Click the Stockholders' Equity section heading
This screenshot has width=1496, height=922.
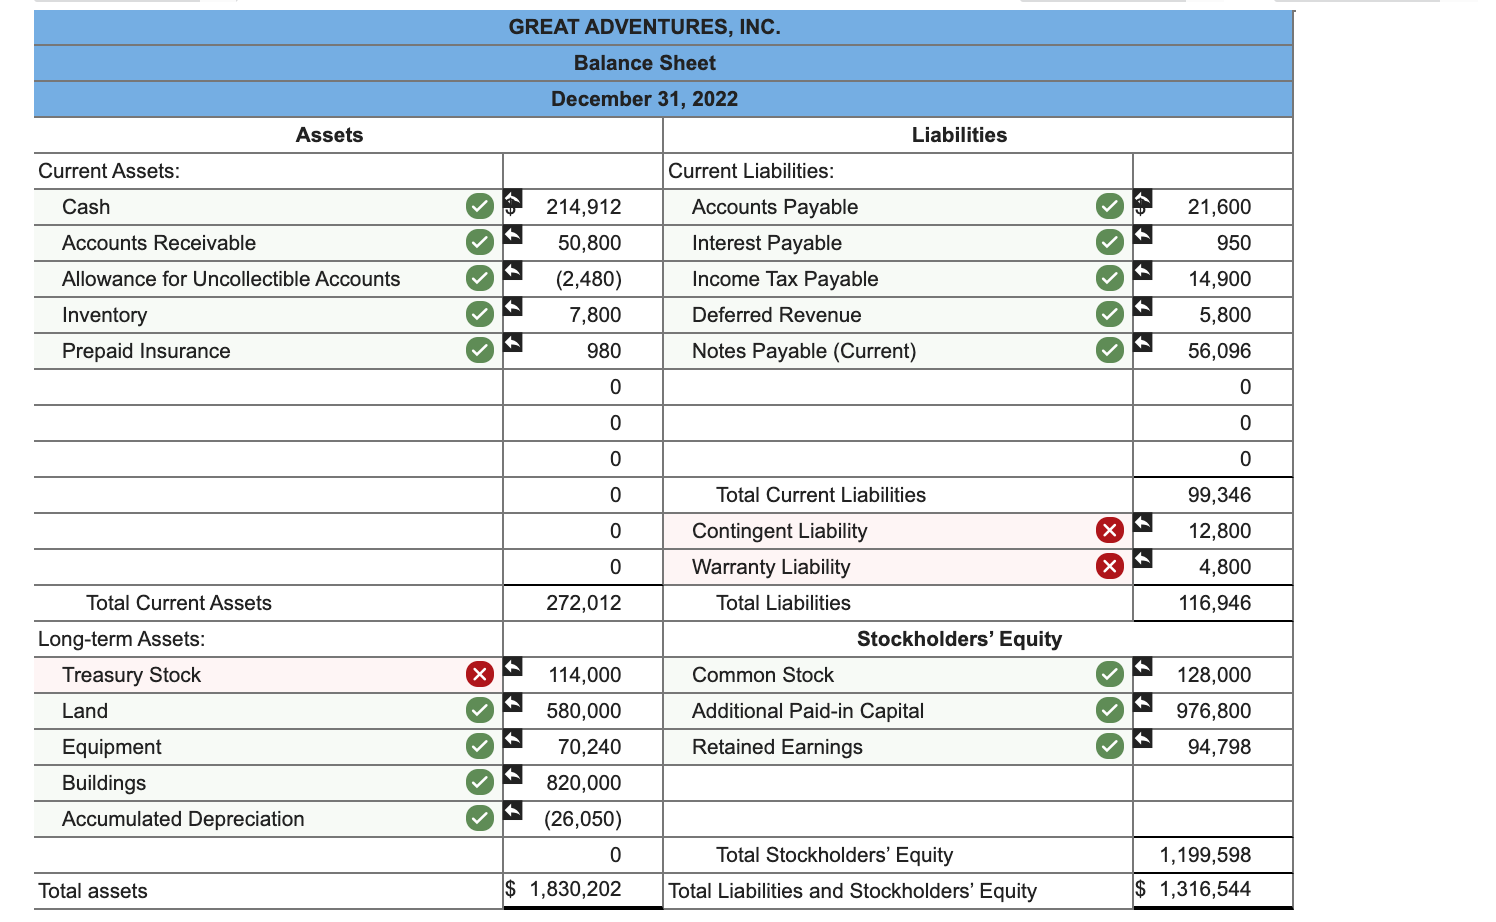959,639
